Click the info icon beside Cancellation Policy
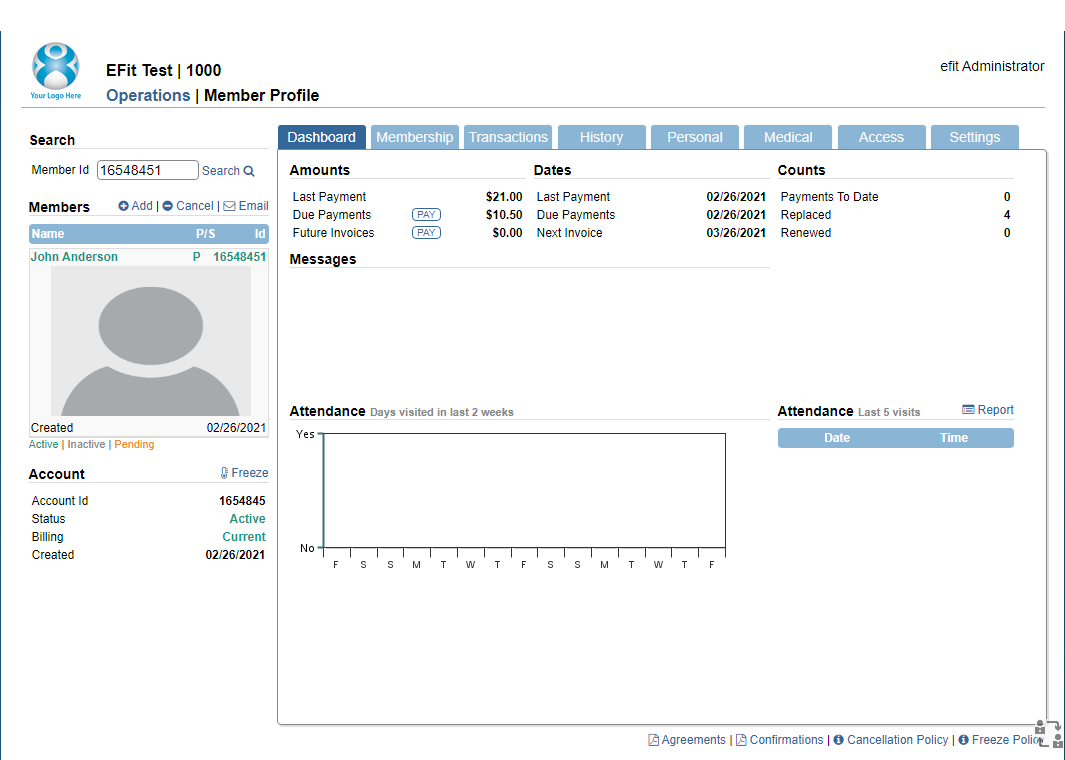1065x760 pixels. point(838,740)
